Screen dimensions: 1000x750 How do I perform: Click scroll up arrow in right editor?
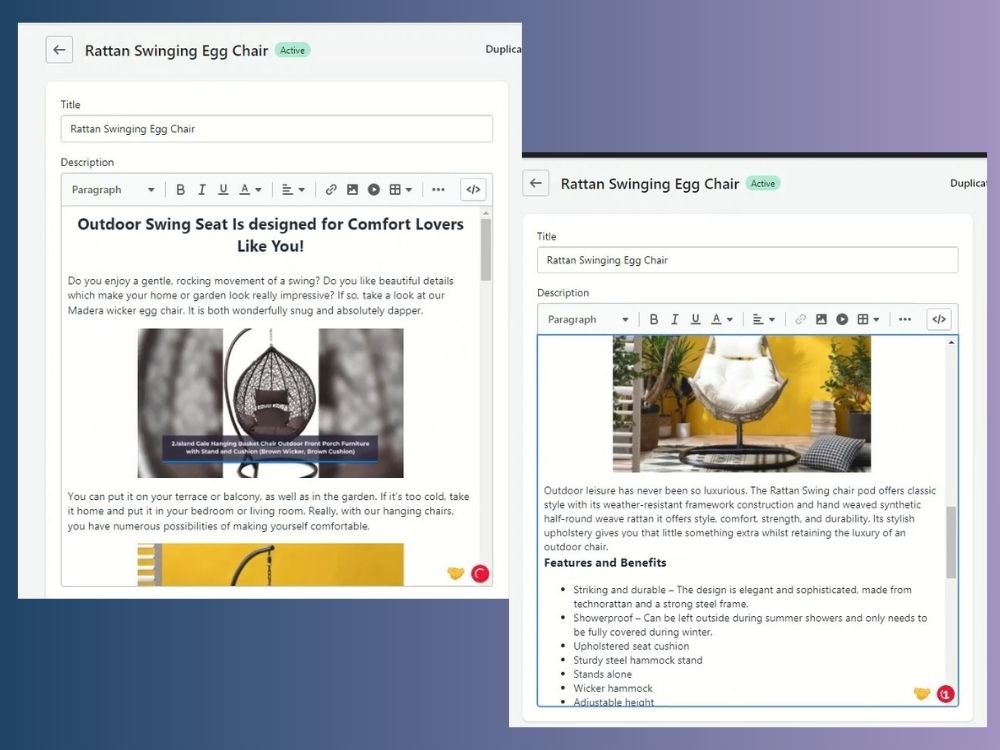click(951, 343)
